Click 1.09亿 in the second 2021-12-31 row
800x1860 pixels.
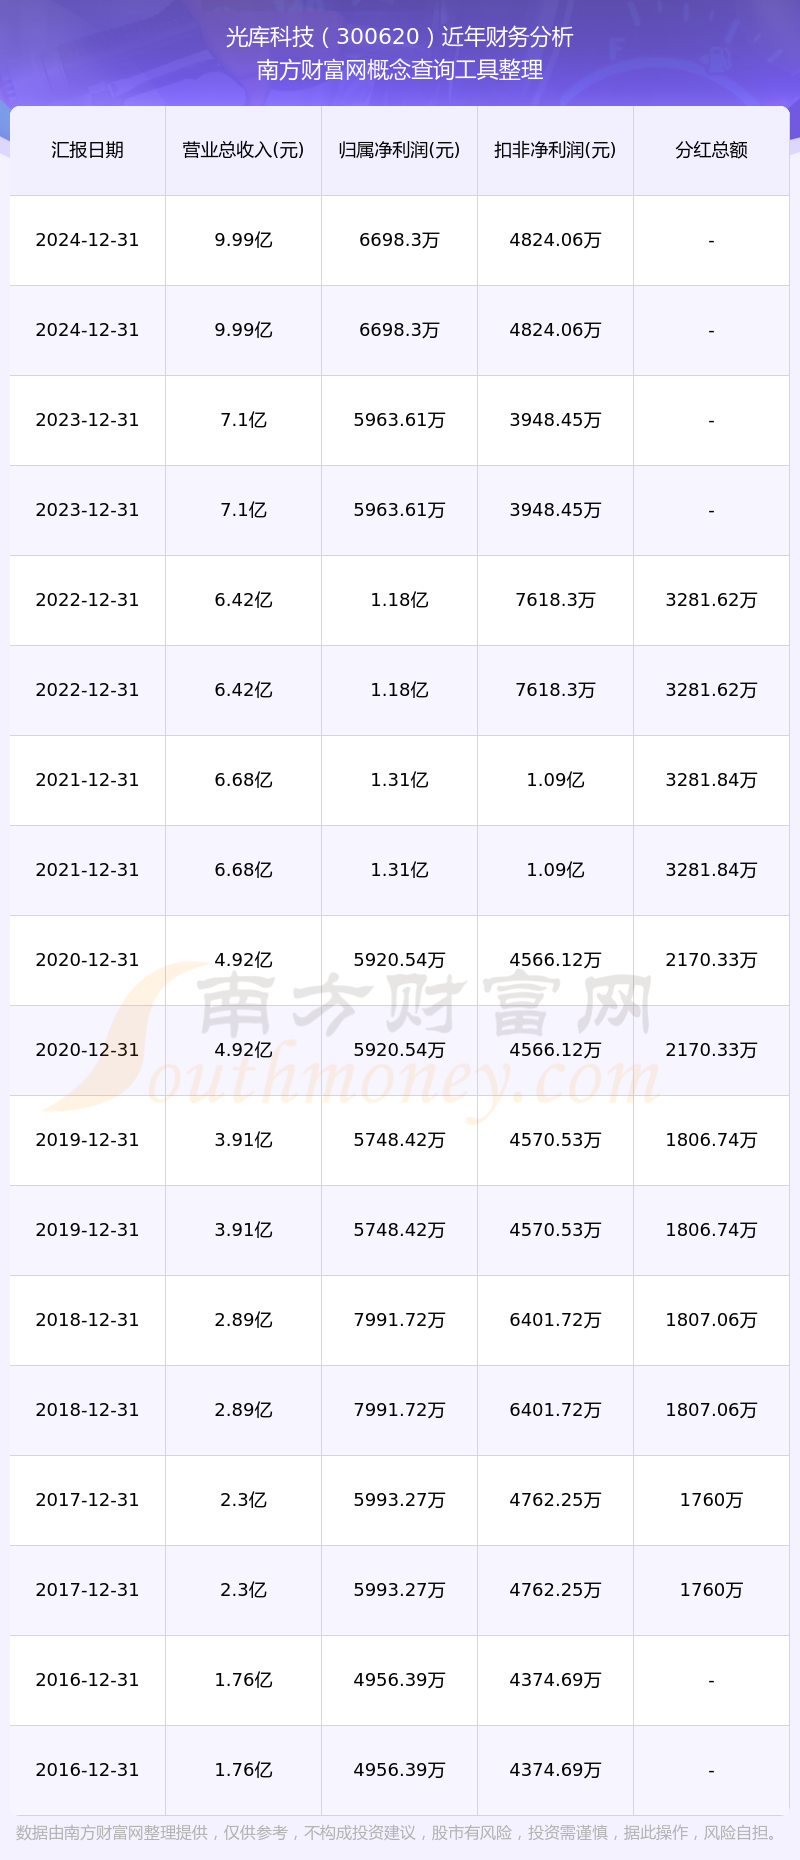tap(555, 870)
